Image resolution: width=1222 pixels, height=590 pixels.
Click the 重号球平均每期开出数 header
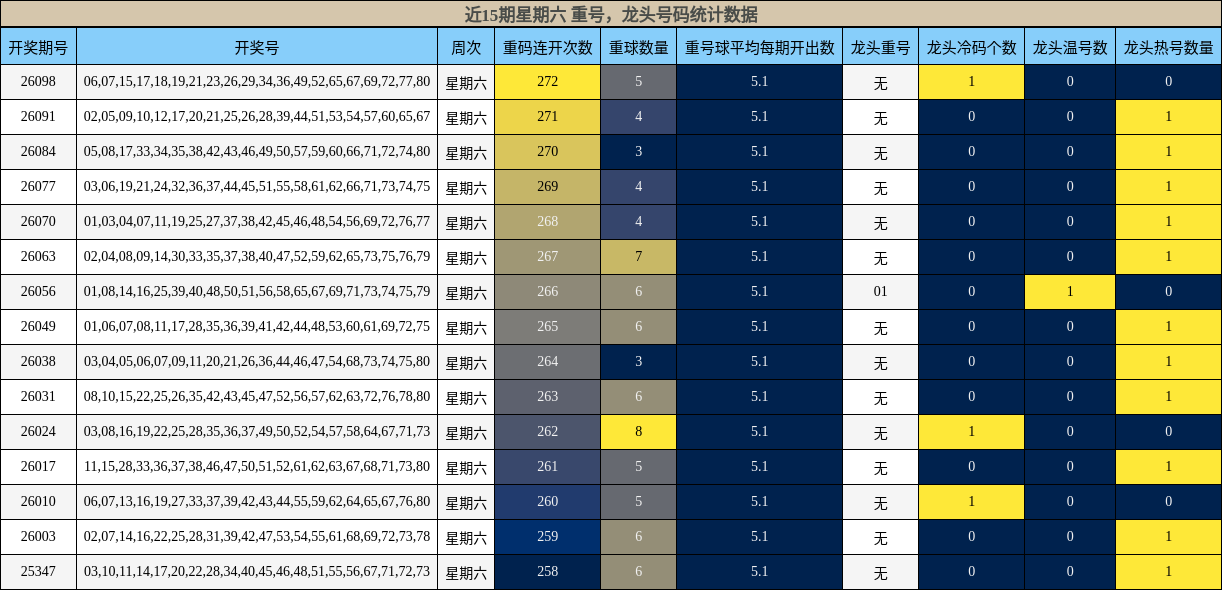(x=759, y=45)
